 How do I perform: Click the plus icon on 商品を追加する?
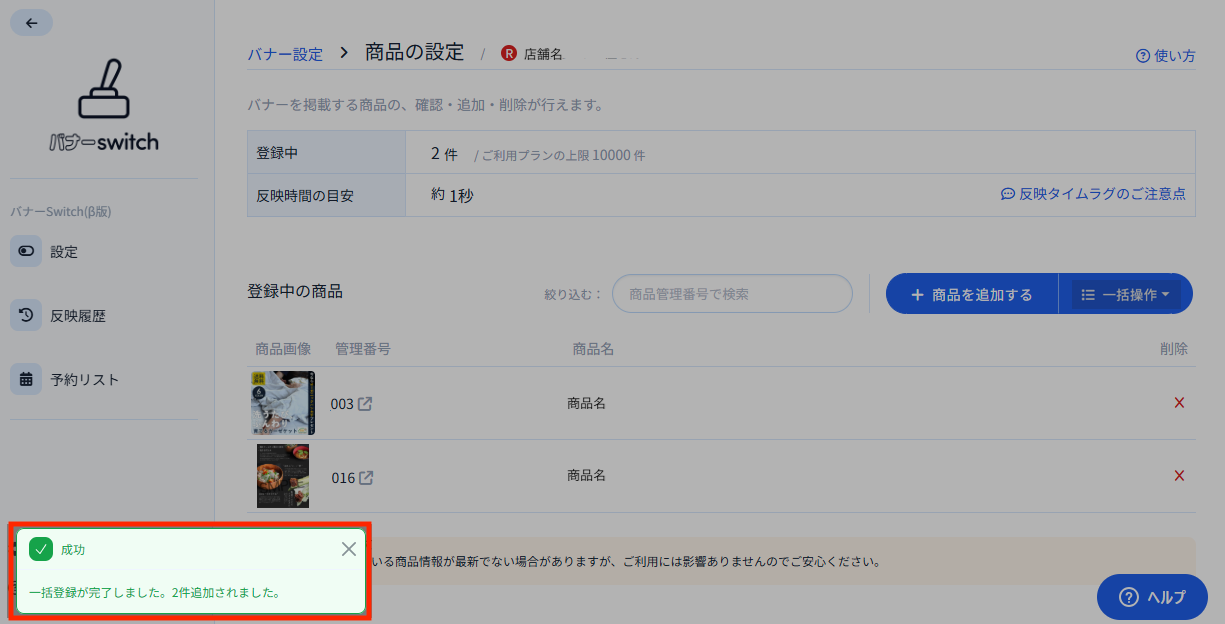917,295
